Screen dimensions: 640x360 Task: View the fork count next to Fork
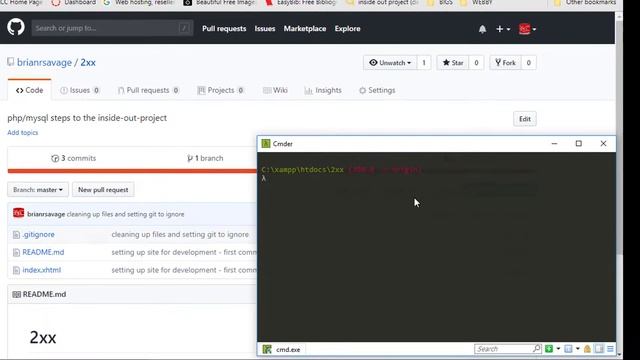[x=528, y=63]
